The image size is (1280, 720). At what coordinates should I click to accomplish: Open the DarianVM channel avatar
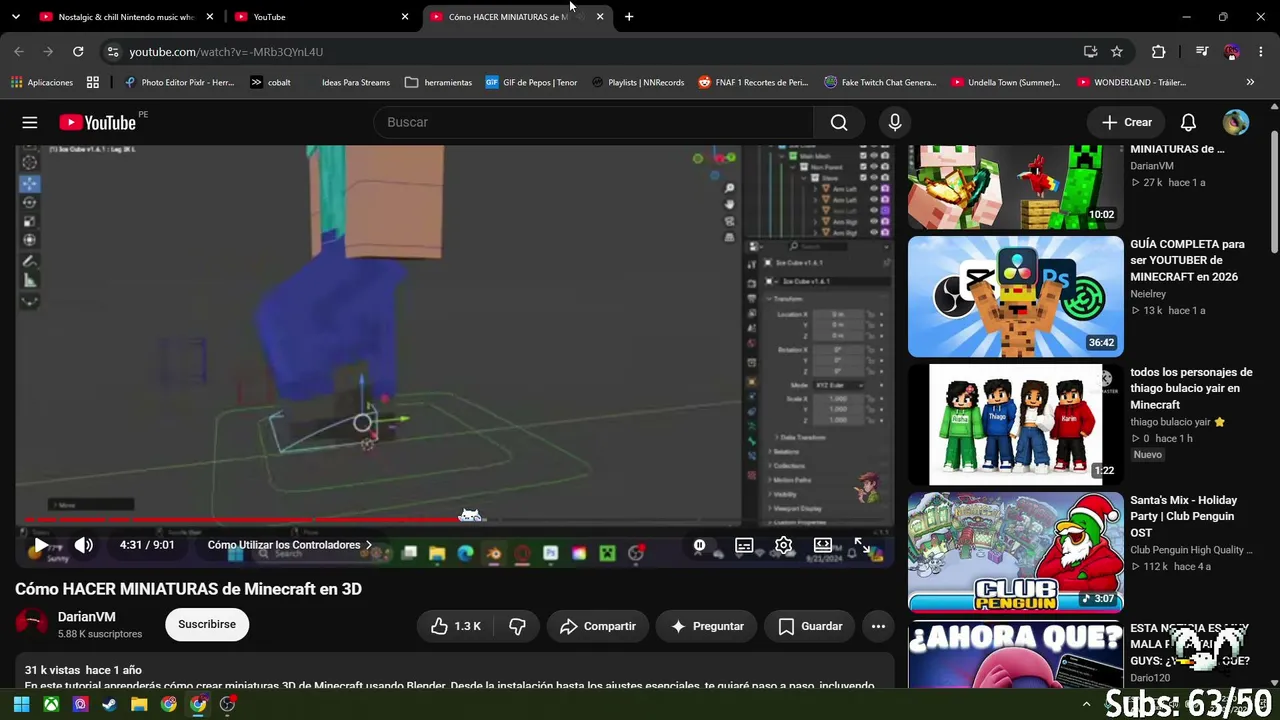click(x=31, y=624)
